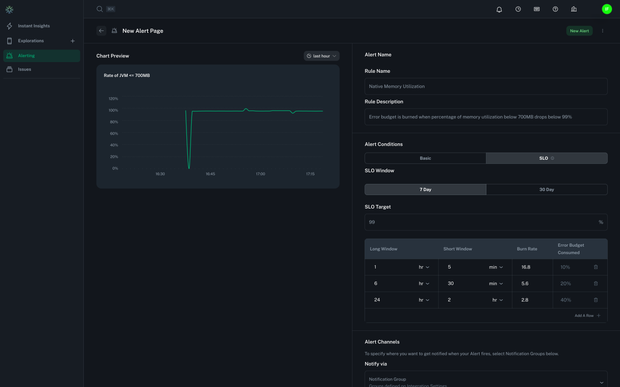The height and width of the screenshot is (387, 620).
Task: Click the Rule Description input field
Action: [x=486, y=117]
